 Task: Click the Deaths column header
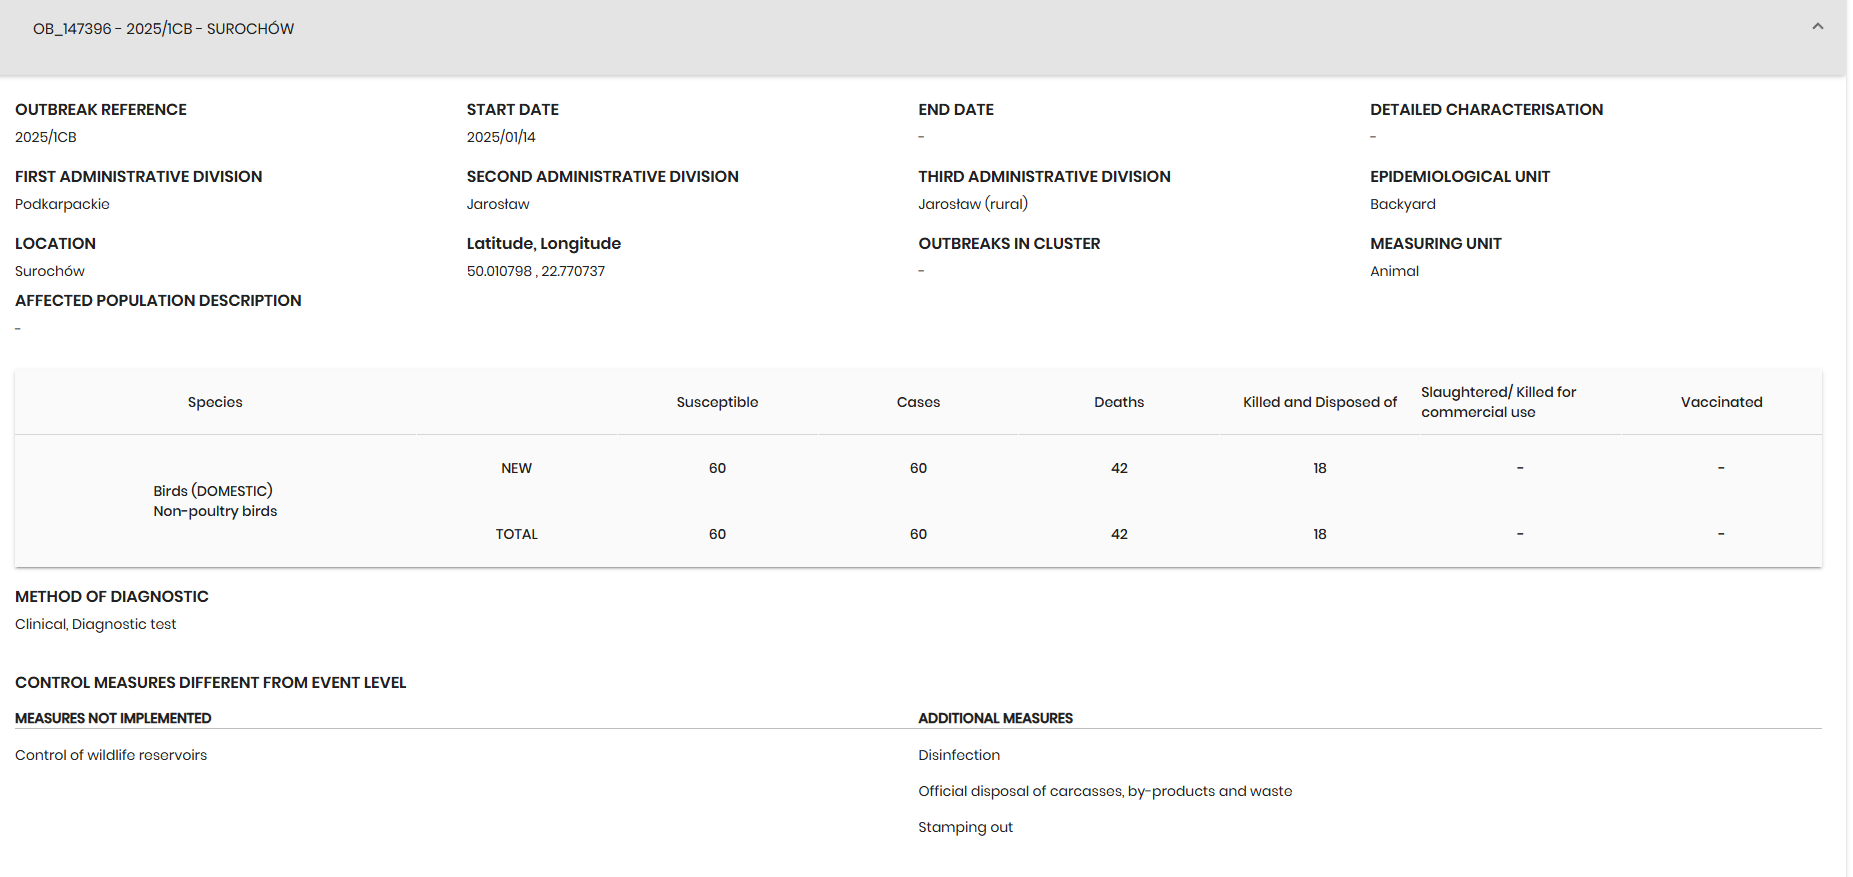pos(1118,402)
